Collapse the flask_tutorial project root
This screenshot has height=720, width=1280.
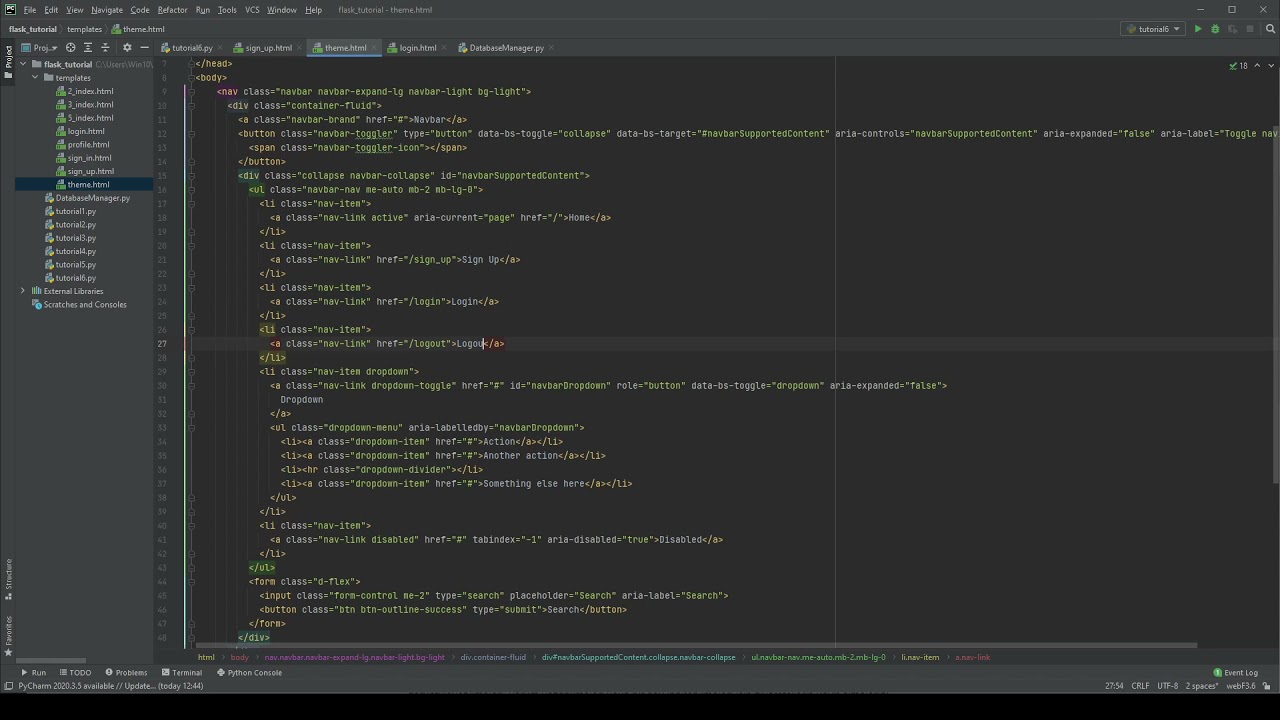click(23, 64)
